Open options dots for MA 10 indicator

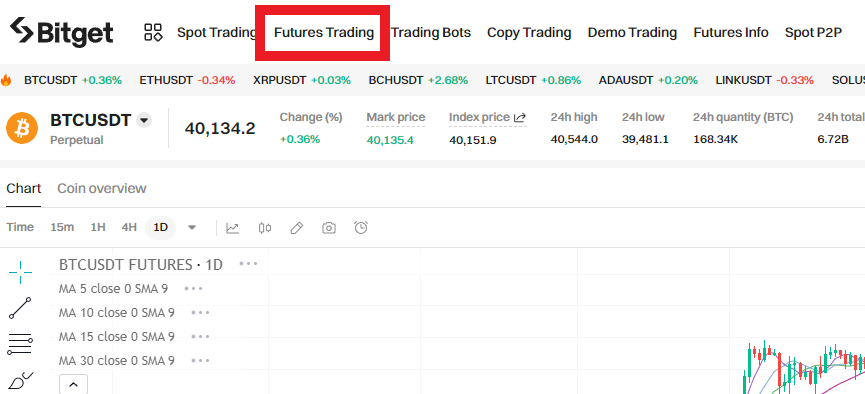[x=200, y=313]
